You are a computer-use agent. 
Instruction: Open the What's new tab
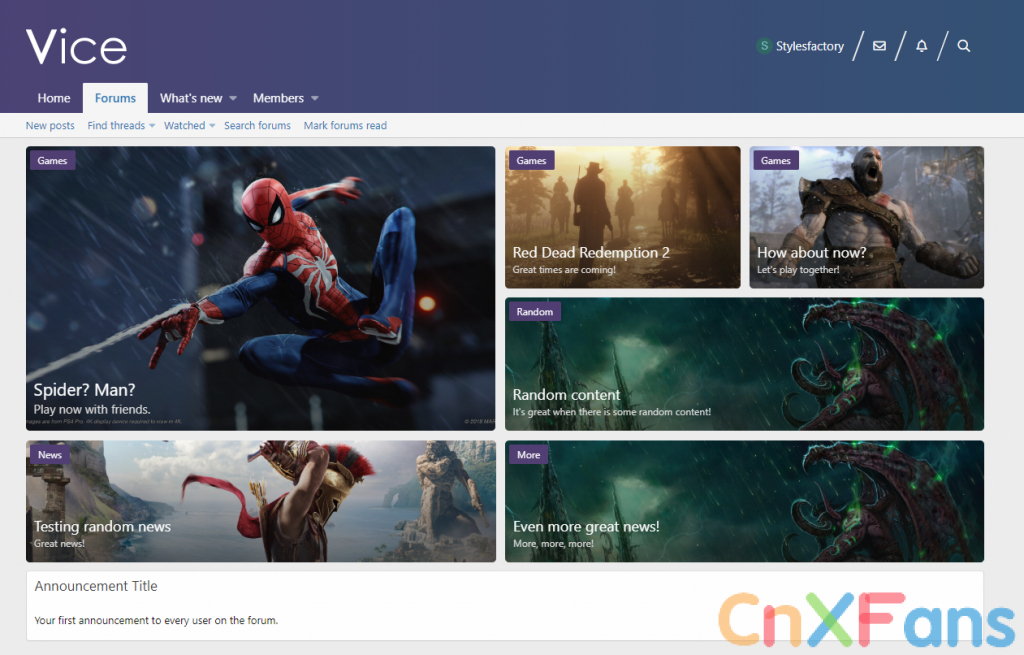191,98
